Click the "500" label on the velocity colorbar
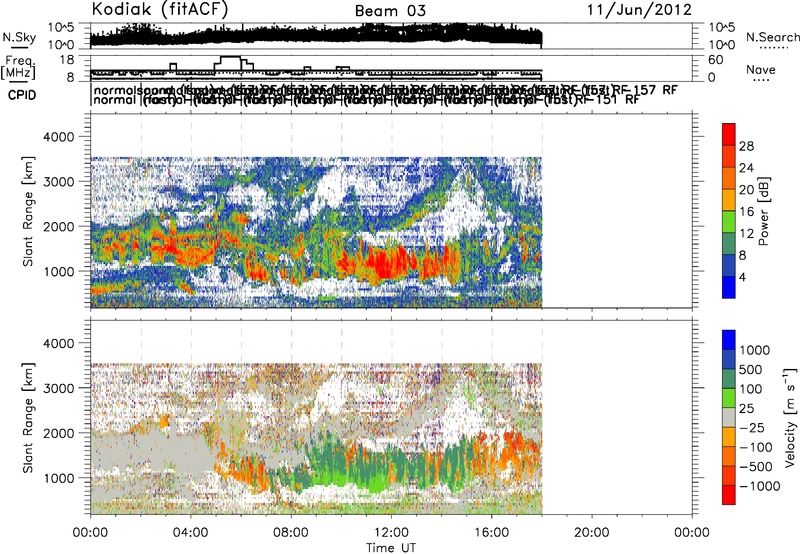 click(x=750, y=369)
